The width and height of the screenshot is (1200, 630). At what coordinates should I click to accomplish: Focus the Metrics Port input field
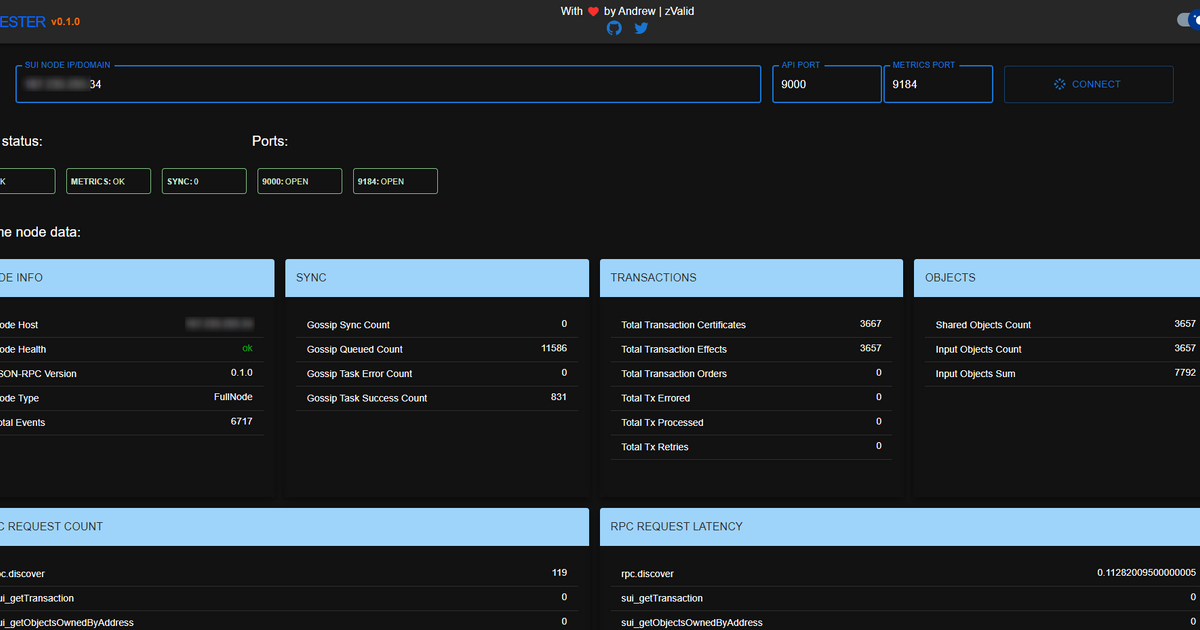click(938, 84)
